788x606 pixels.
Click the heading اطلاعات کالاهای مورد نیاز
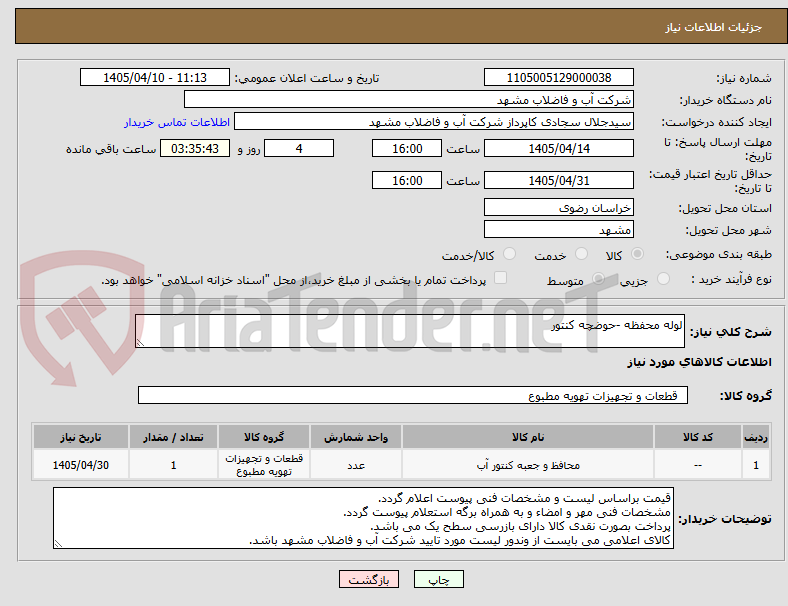tap(699, 362)
